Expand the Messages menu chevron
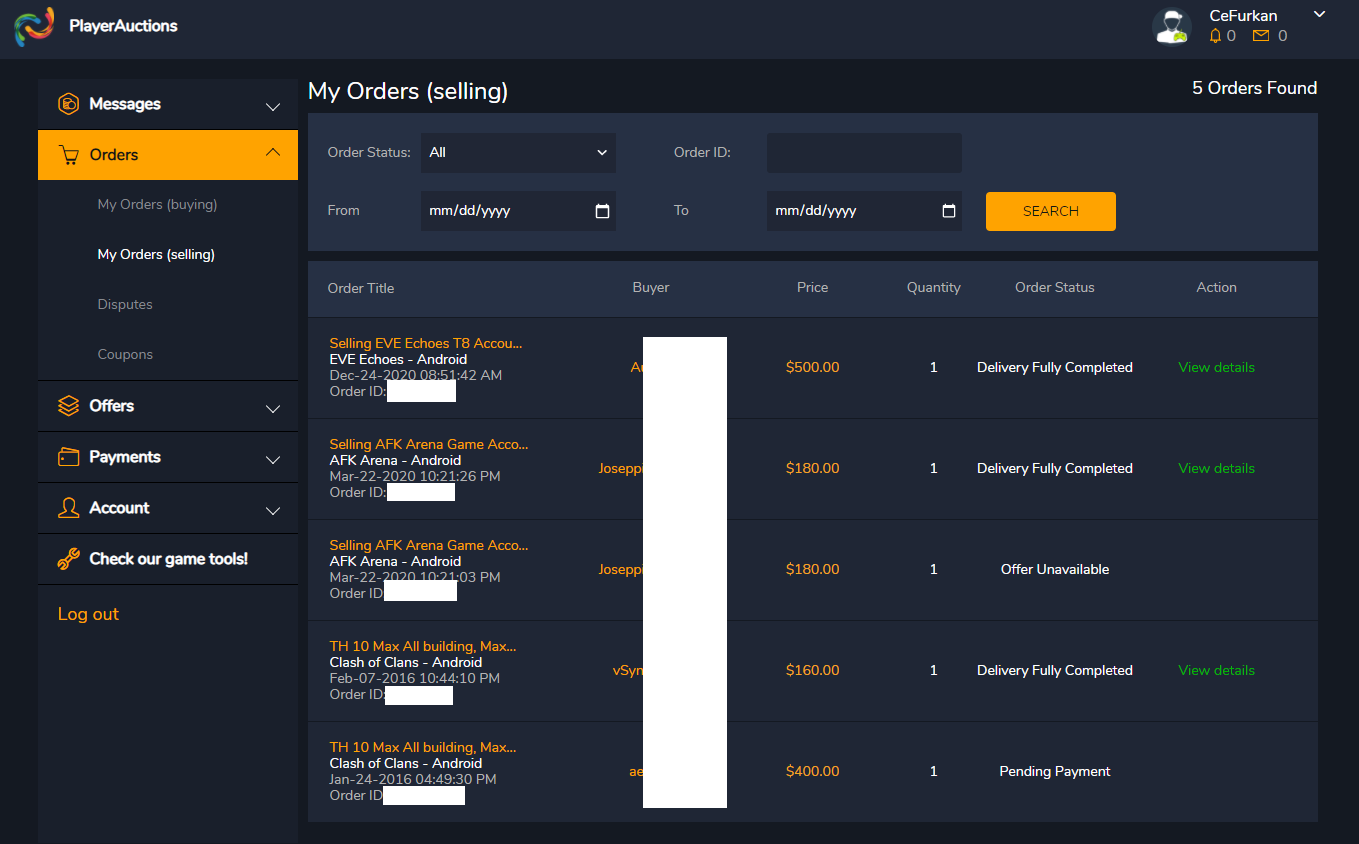Screen dimensions: 1359x844 click(x=273, y=106)
